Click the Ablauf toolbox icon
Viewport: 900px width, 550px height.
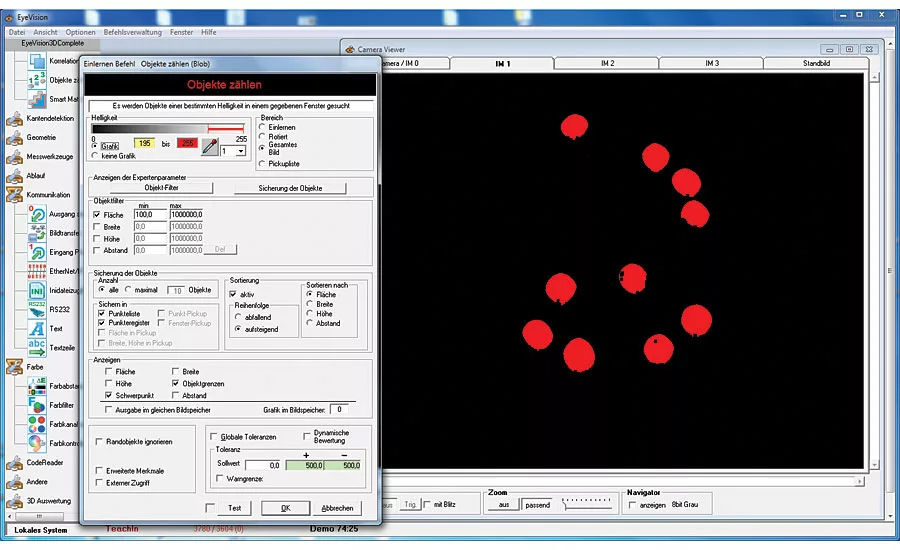pos(14,176)
